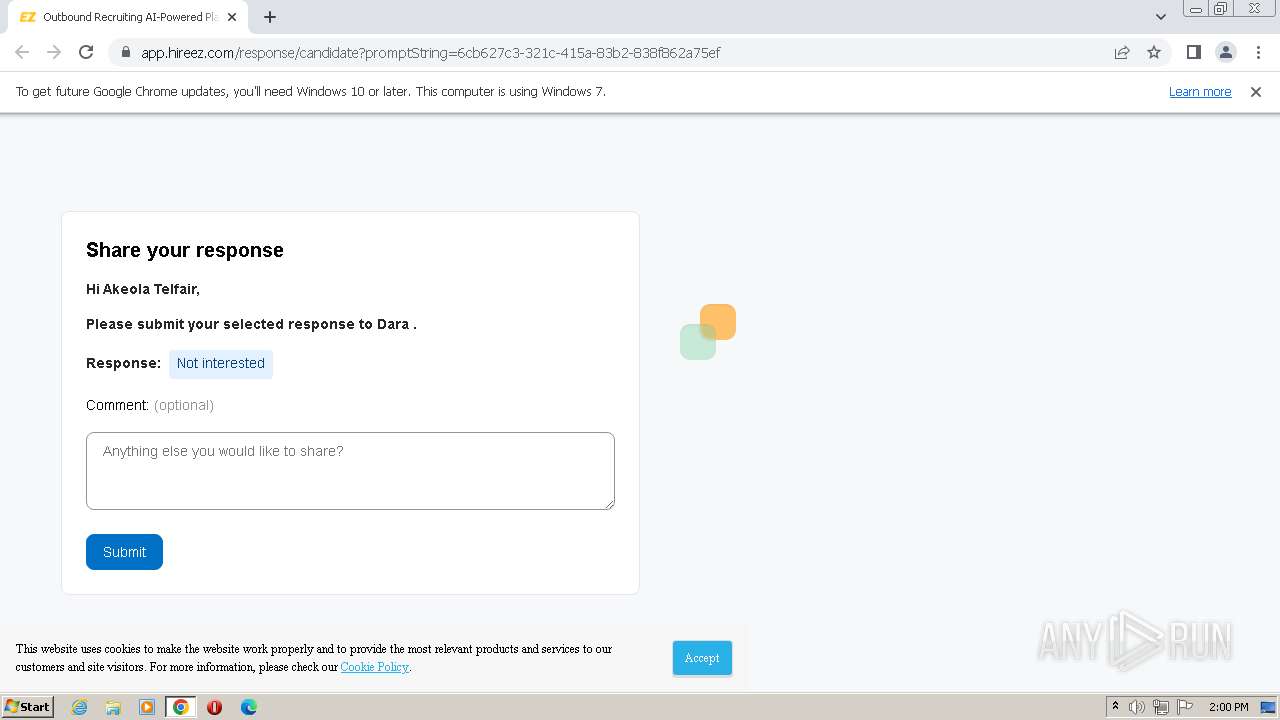Share this page using the share icon
The height and width of the screenshot is (720, 1280).
(x=1122, y=52)
